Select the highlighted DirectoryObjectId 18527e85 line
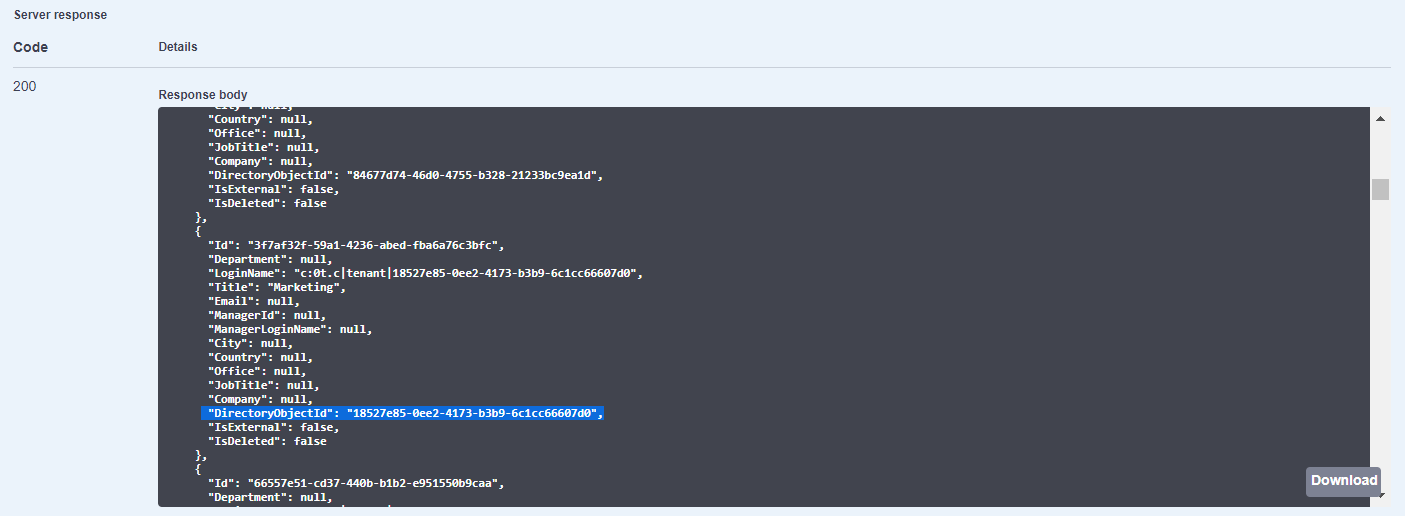This screenshot has height=516, width=1405. pyautogui.click(x=403, y=413)
